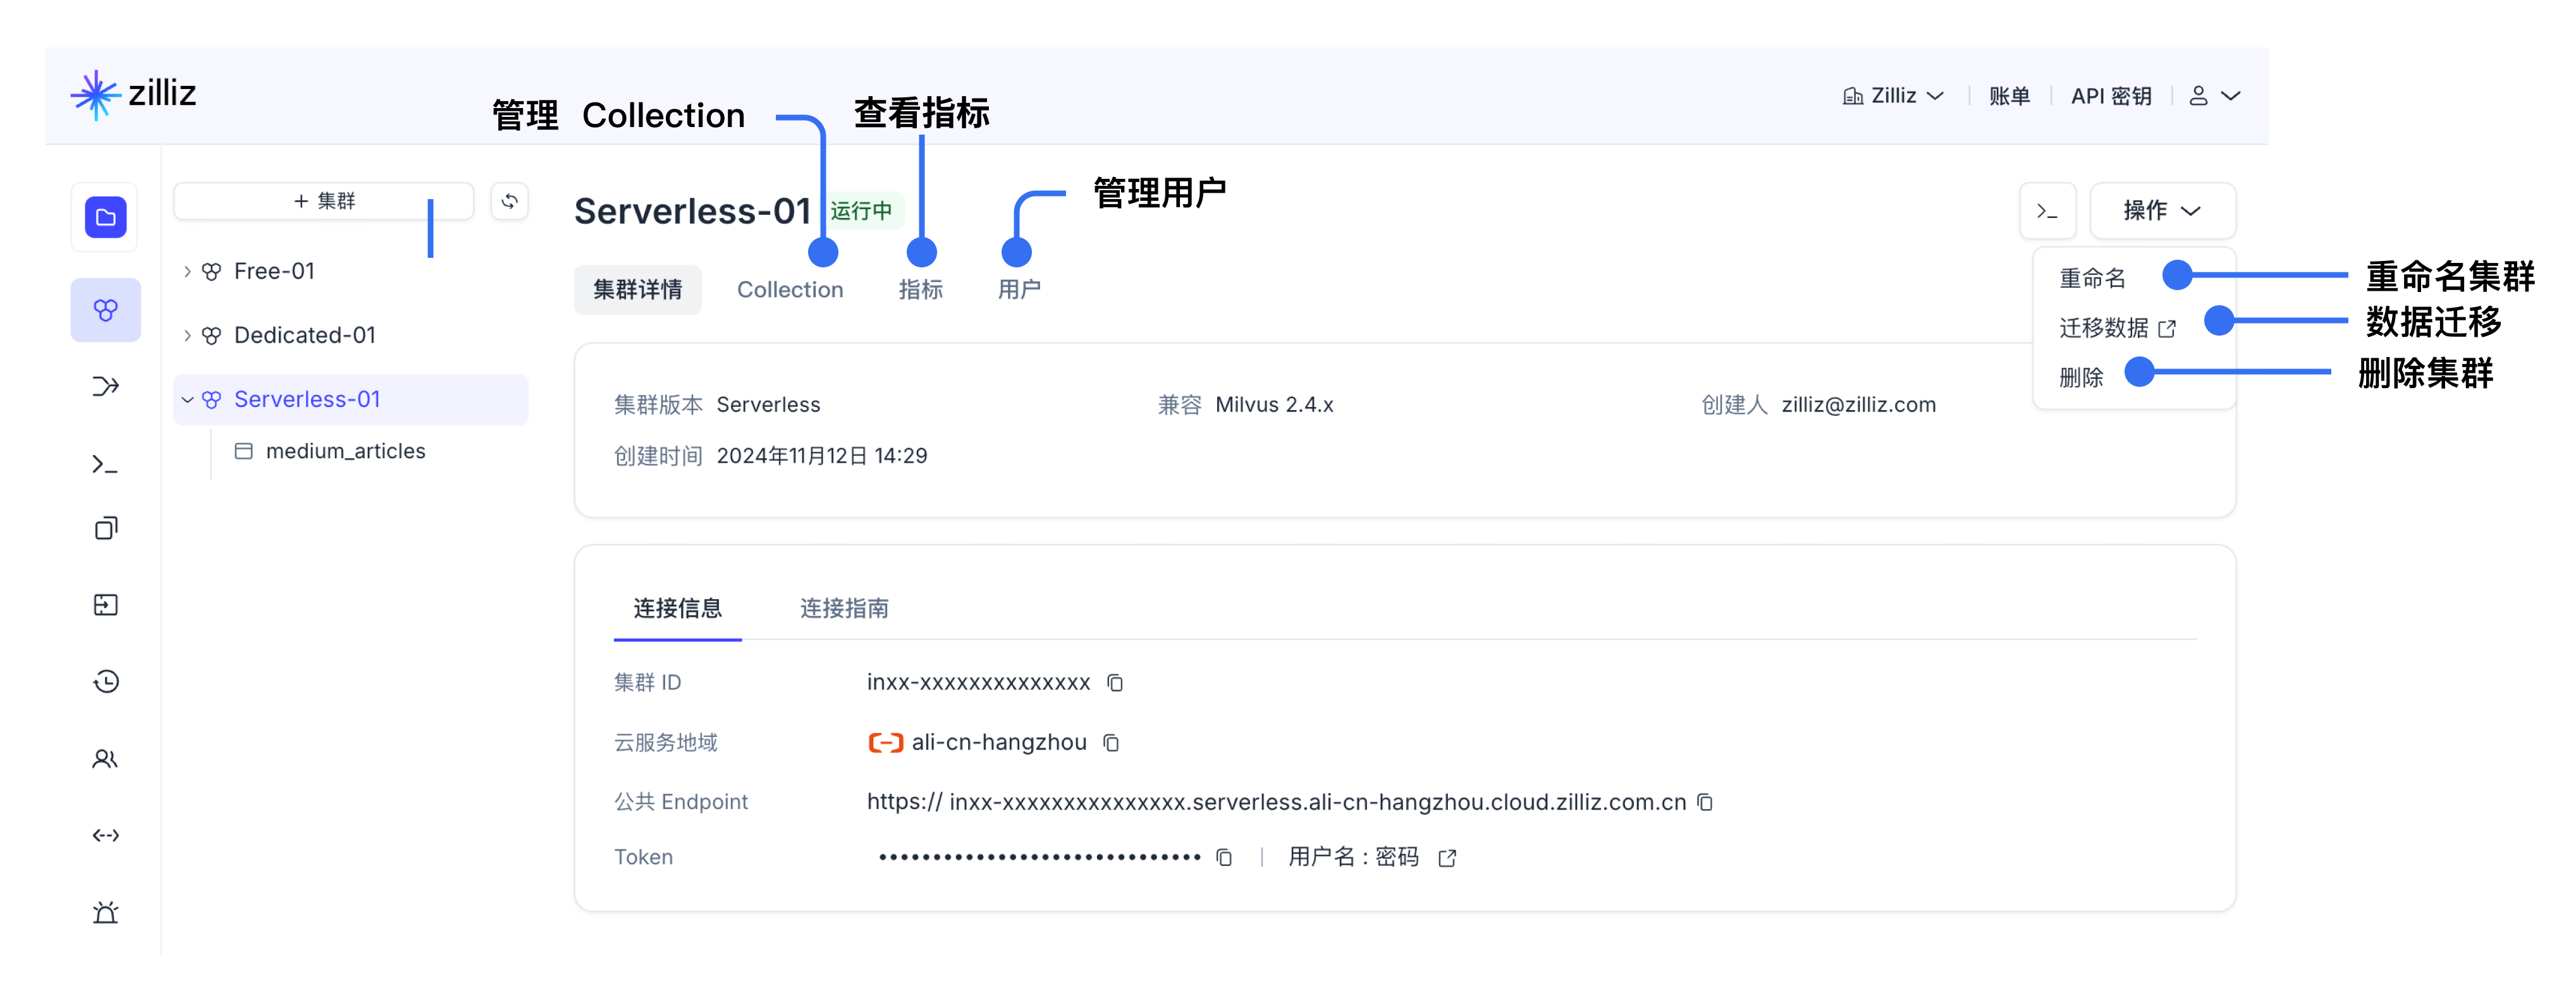Screen dimensions: 2576x1003
Task: Click the public Endpoint URL text
Action: coord(1276,803)
